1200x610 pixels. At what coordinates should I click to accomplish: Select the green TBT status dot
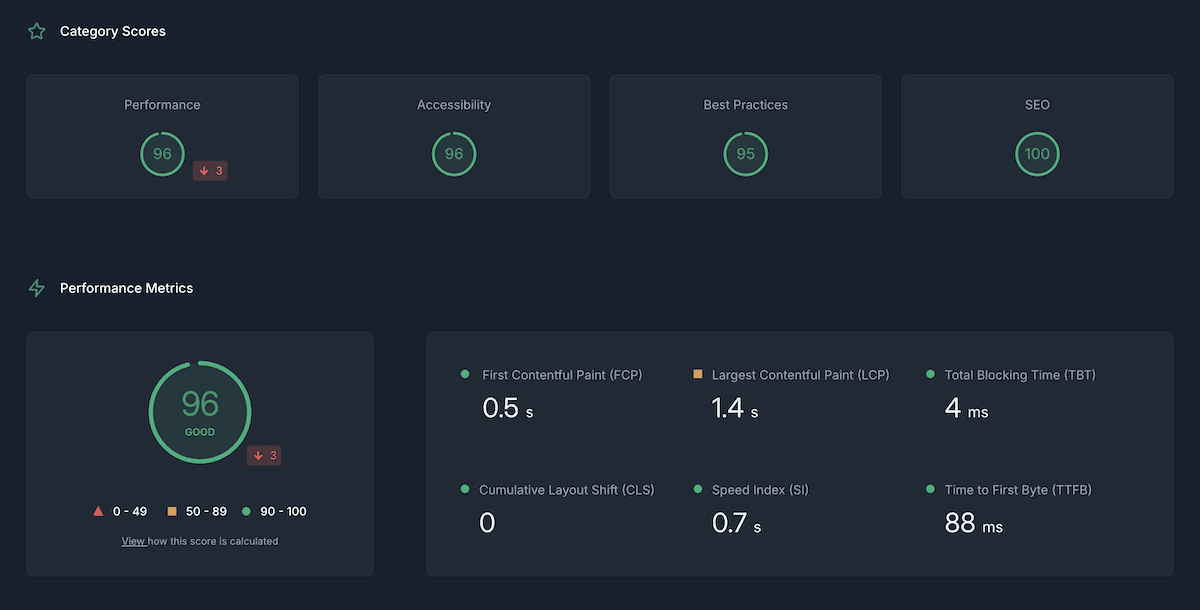pyautogui.click(x=930, y=374)
